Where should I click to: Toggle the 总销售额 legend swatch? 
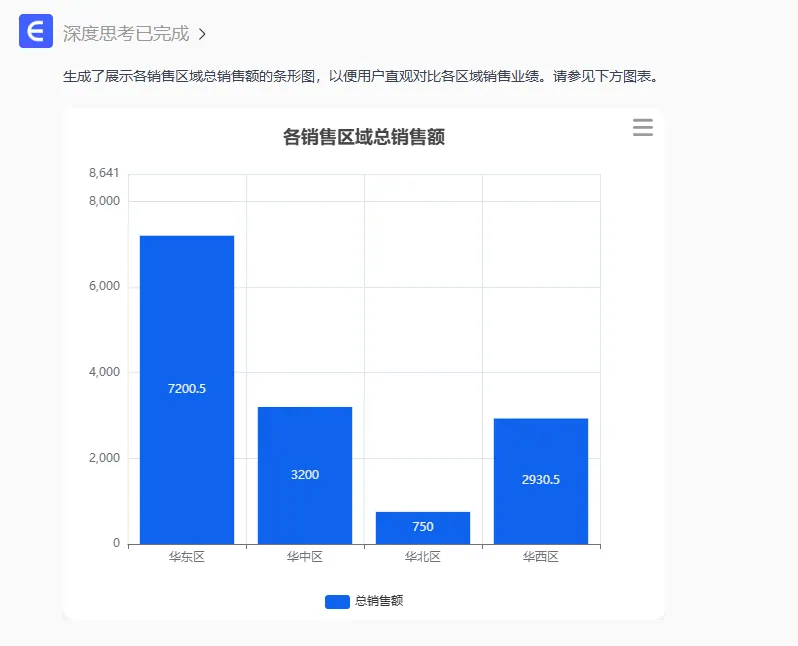(x=337, y=601)
